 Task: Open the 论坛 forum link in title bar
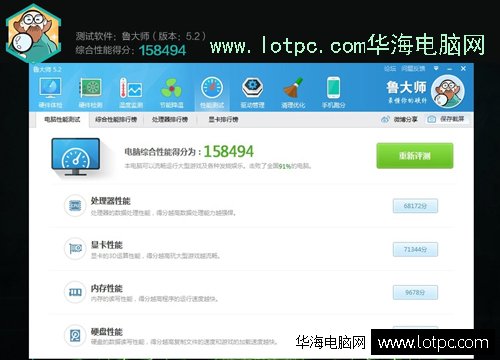[x=390, y=69]
